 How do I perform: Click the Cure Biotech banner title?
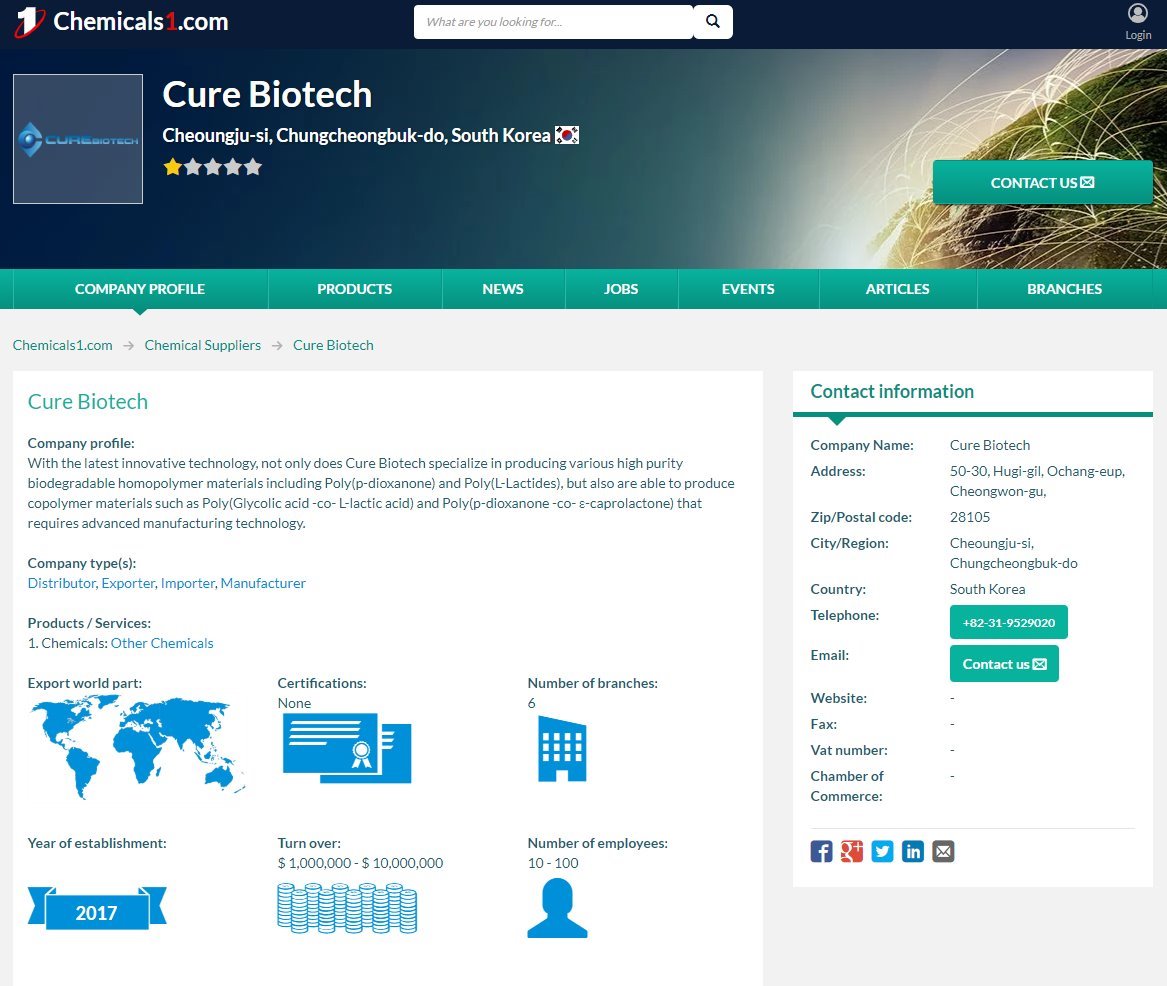267,95
